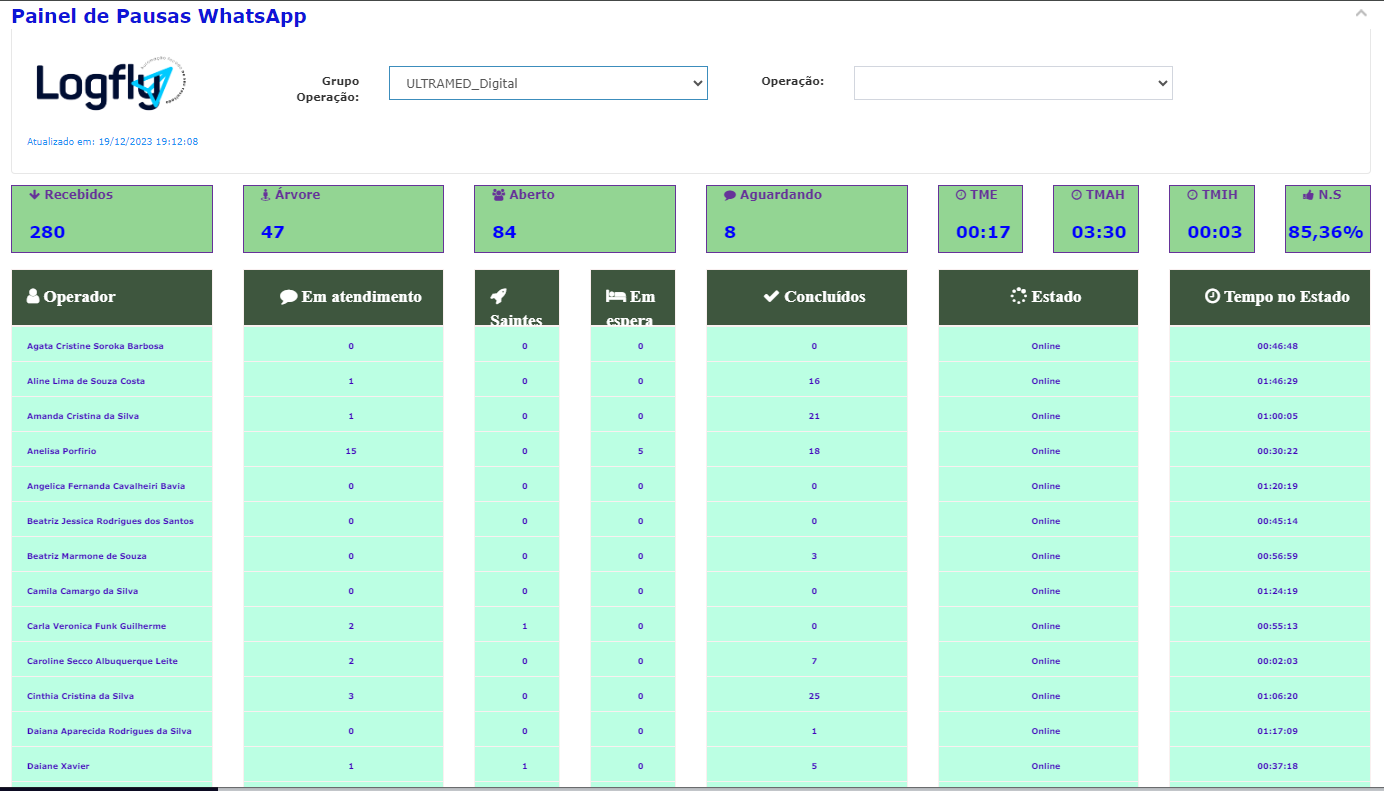Screen dimensions: 1384x791
Task: Click the TME value 00:17
Action: click(x=983, y=232)
